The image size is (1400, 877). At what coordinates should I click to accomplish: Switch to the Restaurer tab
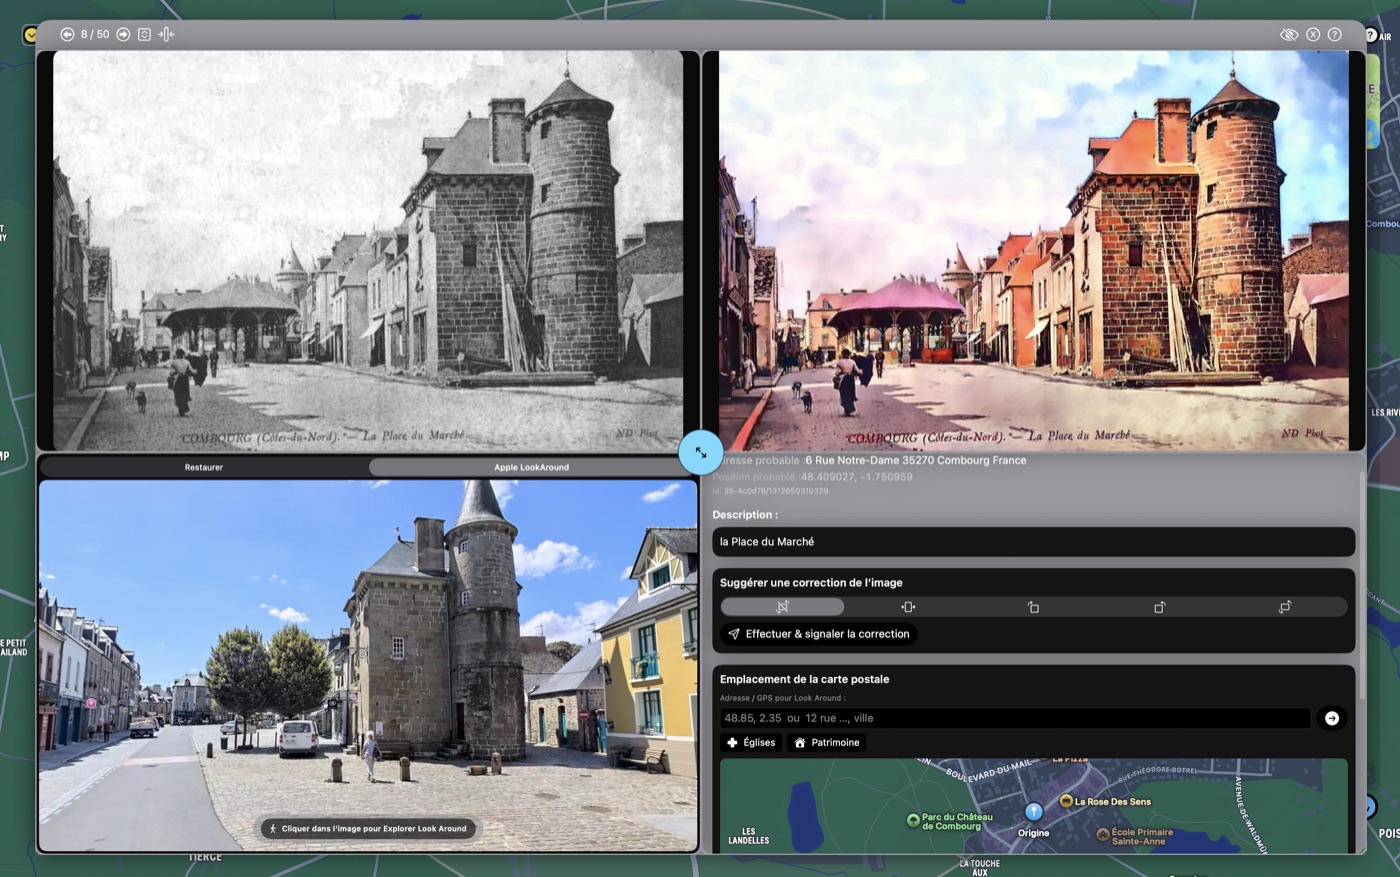click(x=204, y=467)
